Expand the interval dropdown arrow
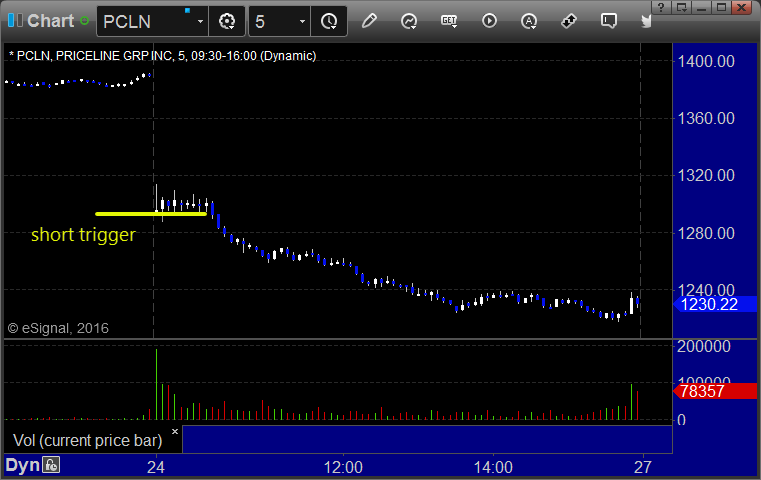Viewport: 761px width, 480px height. 302,21
